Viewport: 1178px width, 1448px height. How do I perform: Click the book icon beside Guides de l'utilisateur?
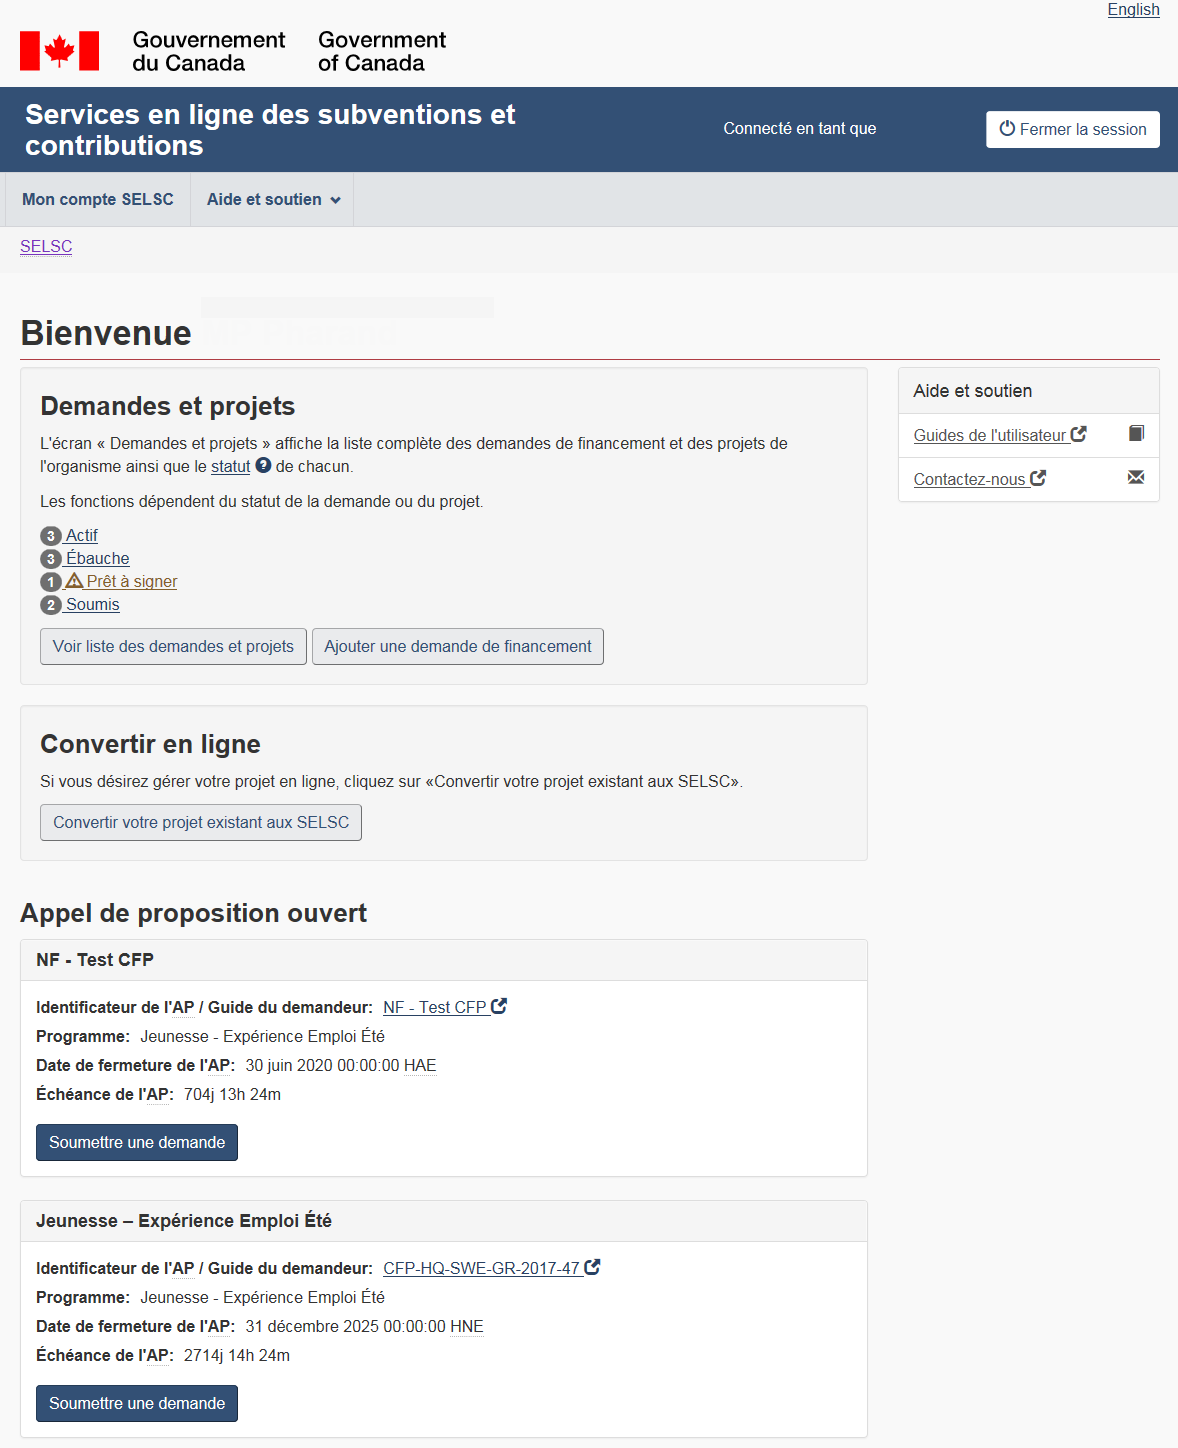(1136, 434)
